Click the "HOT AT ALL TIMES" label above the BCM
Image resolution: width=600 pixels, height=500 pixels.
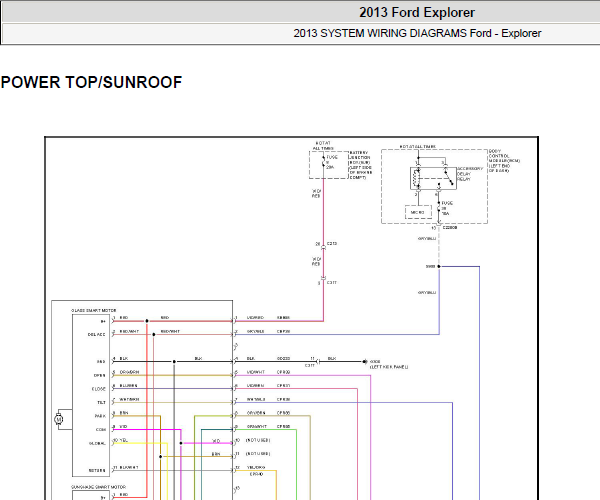(417, 147)
